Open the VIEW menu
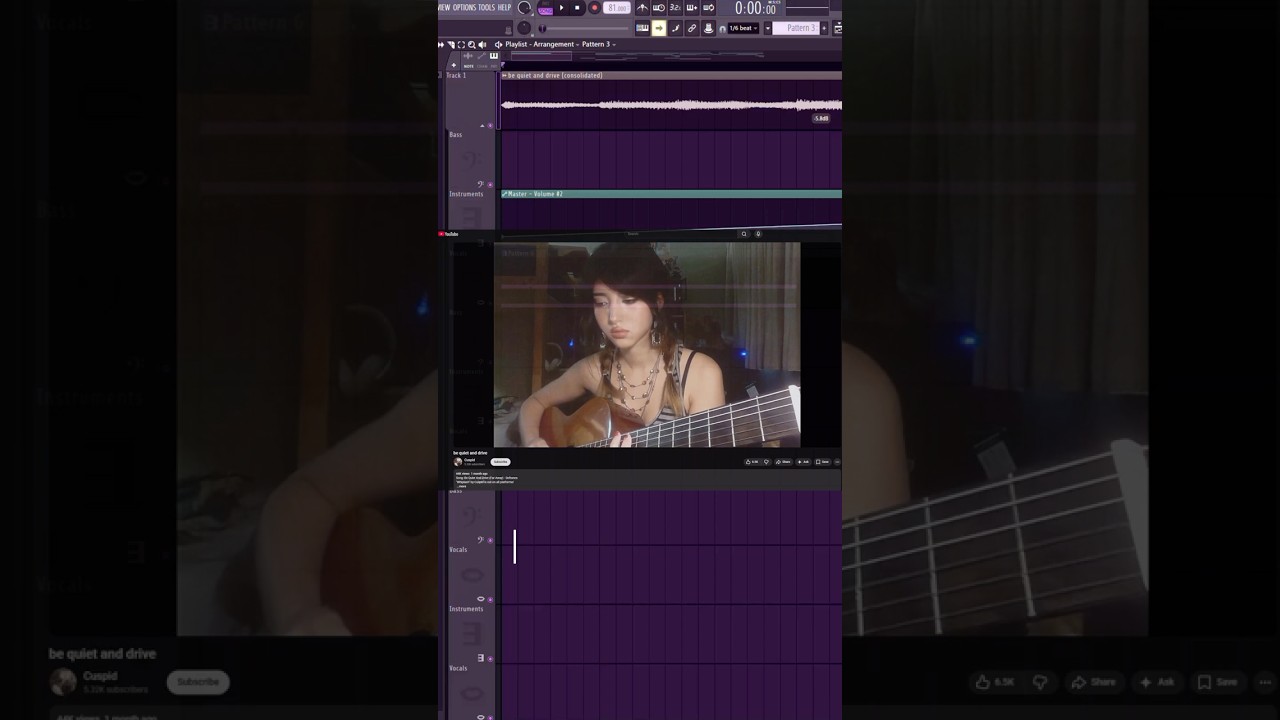This screenshot has width=1280, height=720. (444, 7)
